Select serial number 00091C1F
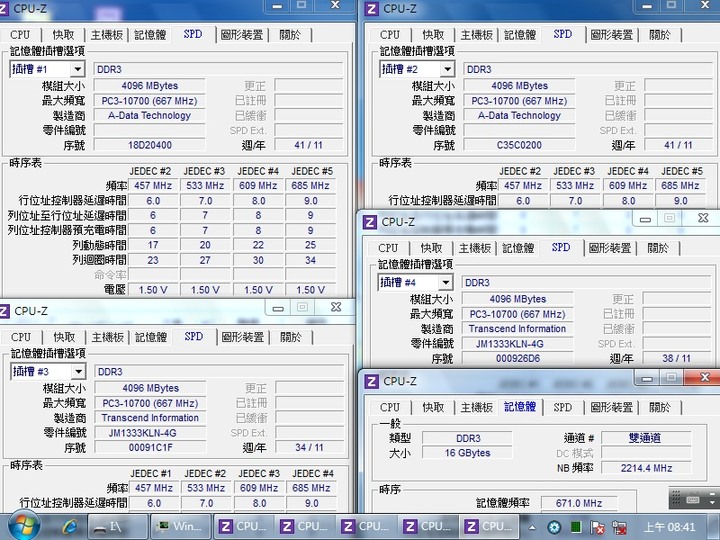Screen dimensions: 720x540 151,448
